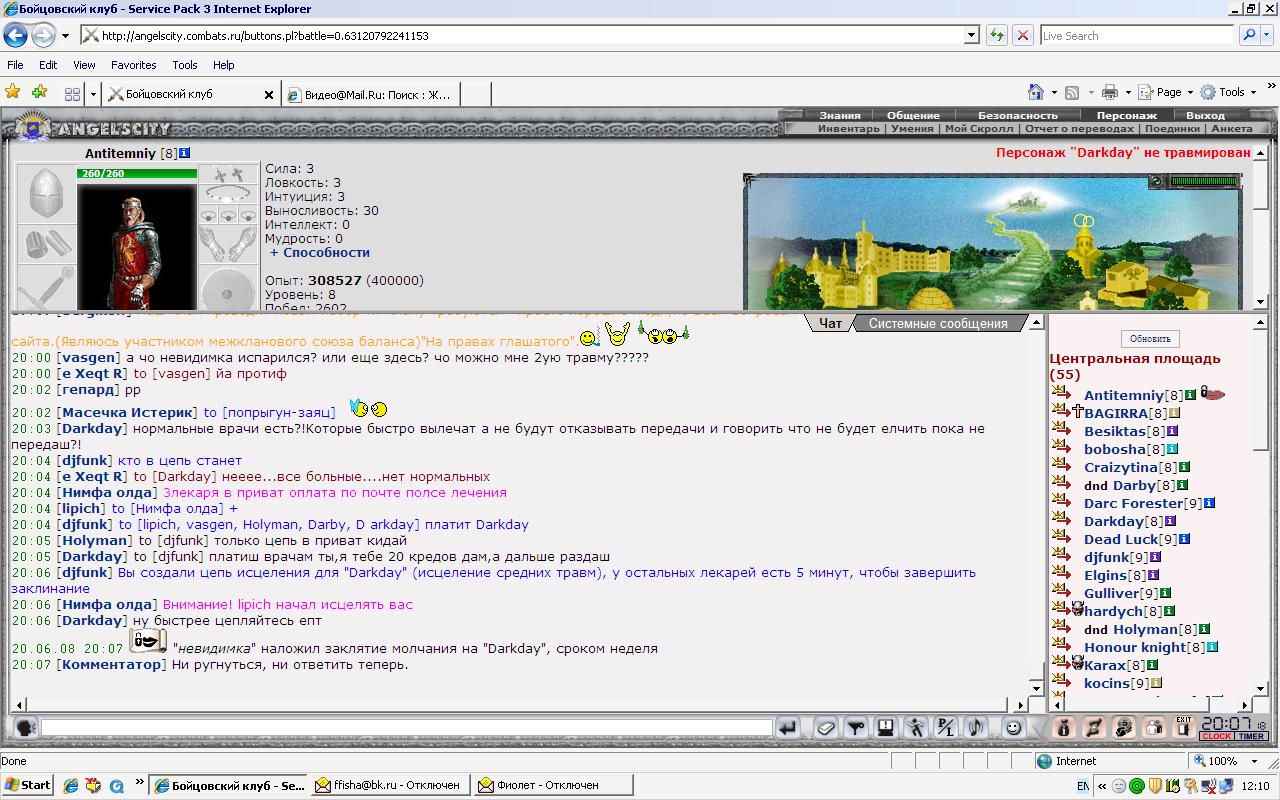Image resolution: width=1280 pixels, height=800 pixels.
Task: Click the browser Back button
Action: point(15,35)
